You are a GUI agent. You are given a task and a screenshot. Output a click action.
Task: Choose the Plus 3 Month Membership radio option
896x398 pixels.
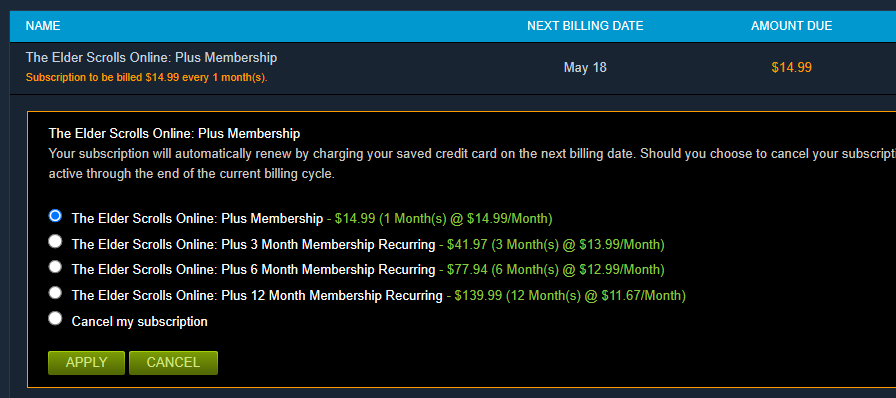pos(55,242)
